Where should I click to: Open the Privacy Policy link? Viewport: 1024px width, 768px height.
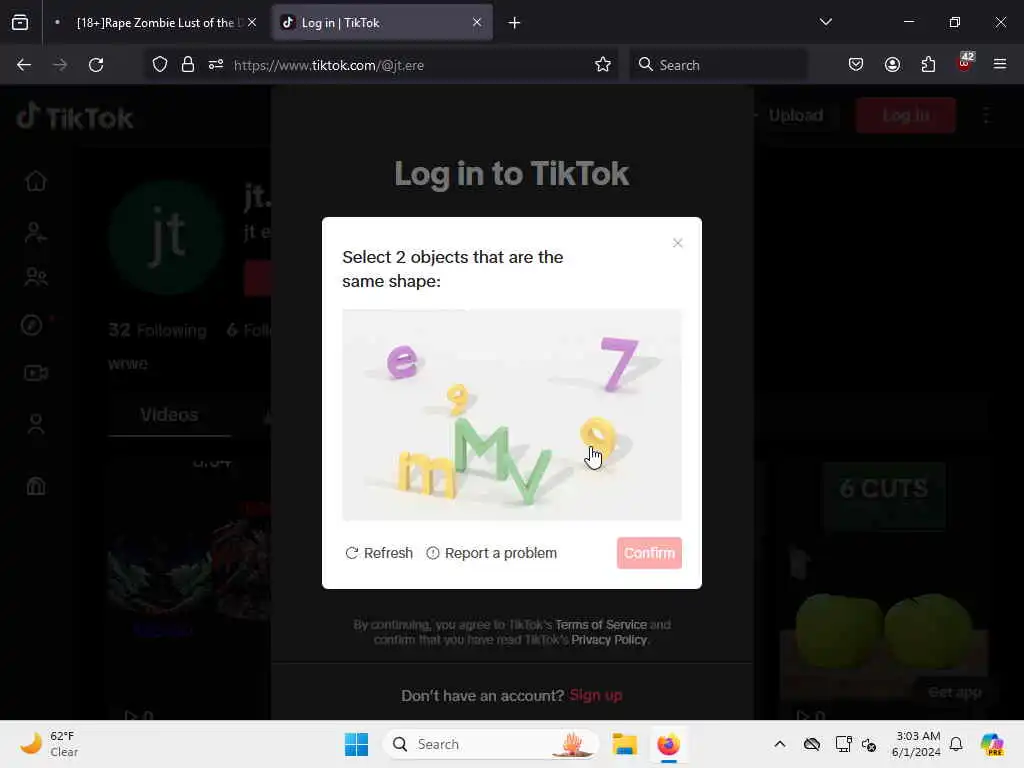(x=609, y=640)
